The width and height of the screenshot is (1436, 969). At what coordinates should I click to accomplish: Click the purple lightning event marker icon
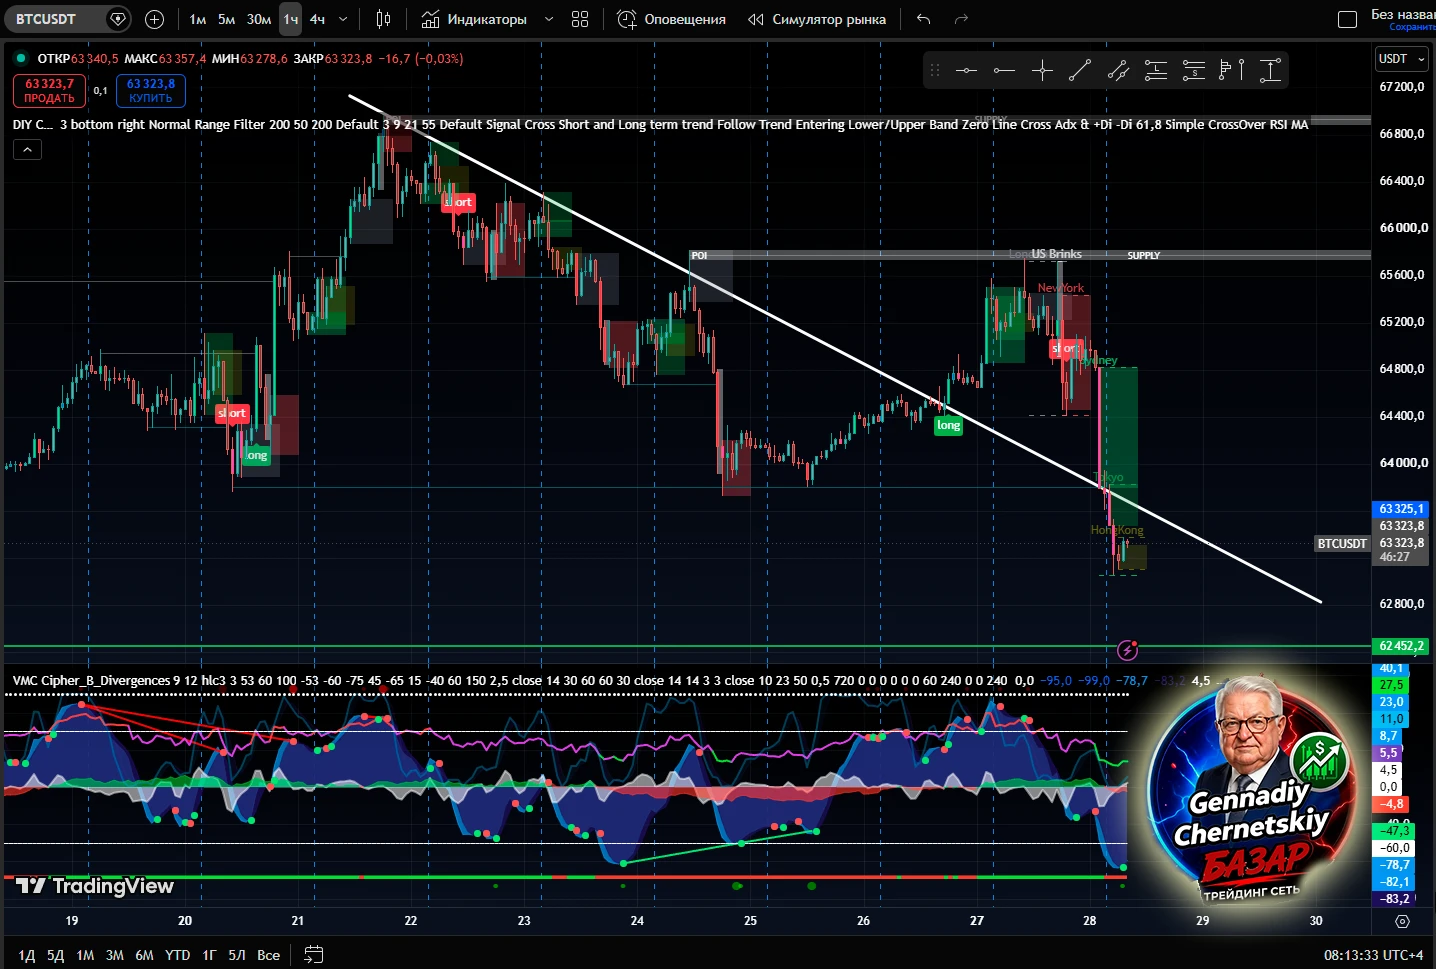pyautogui.click(x=1127, y=650)
